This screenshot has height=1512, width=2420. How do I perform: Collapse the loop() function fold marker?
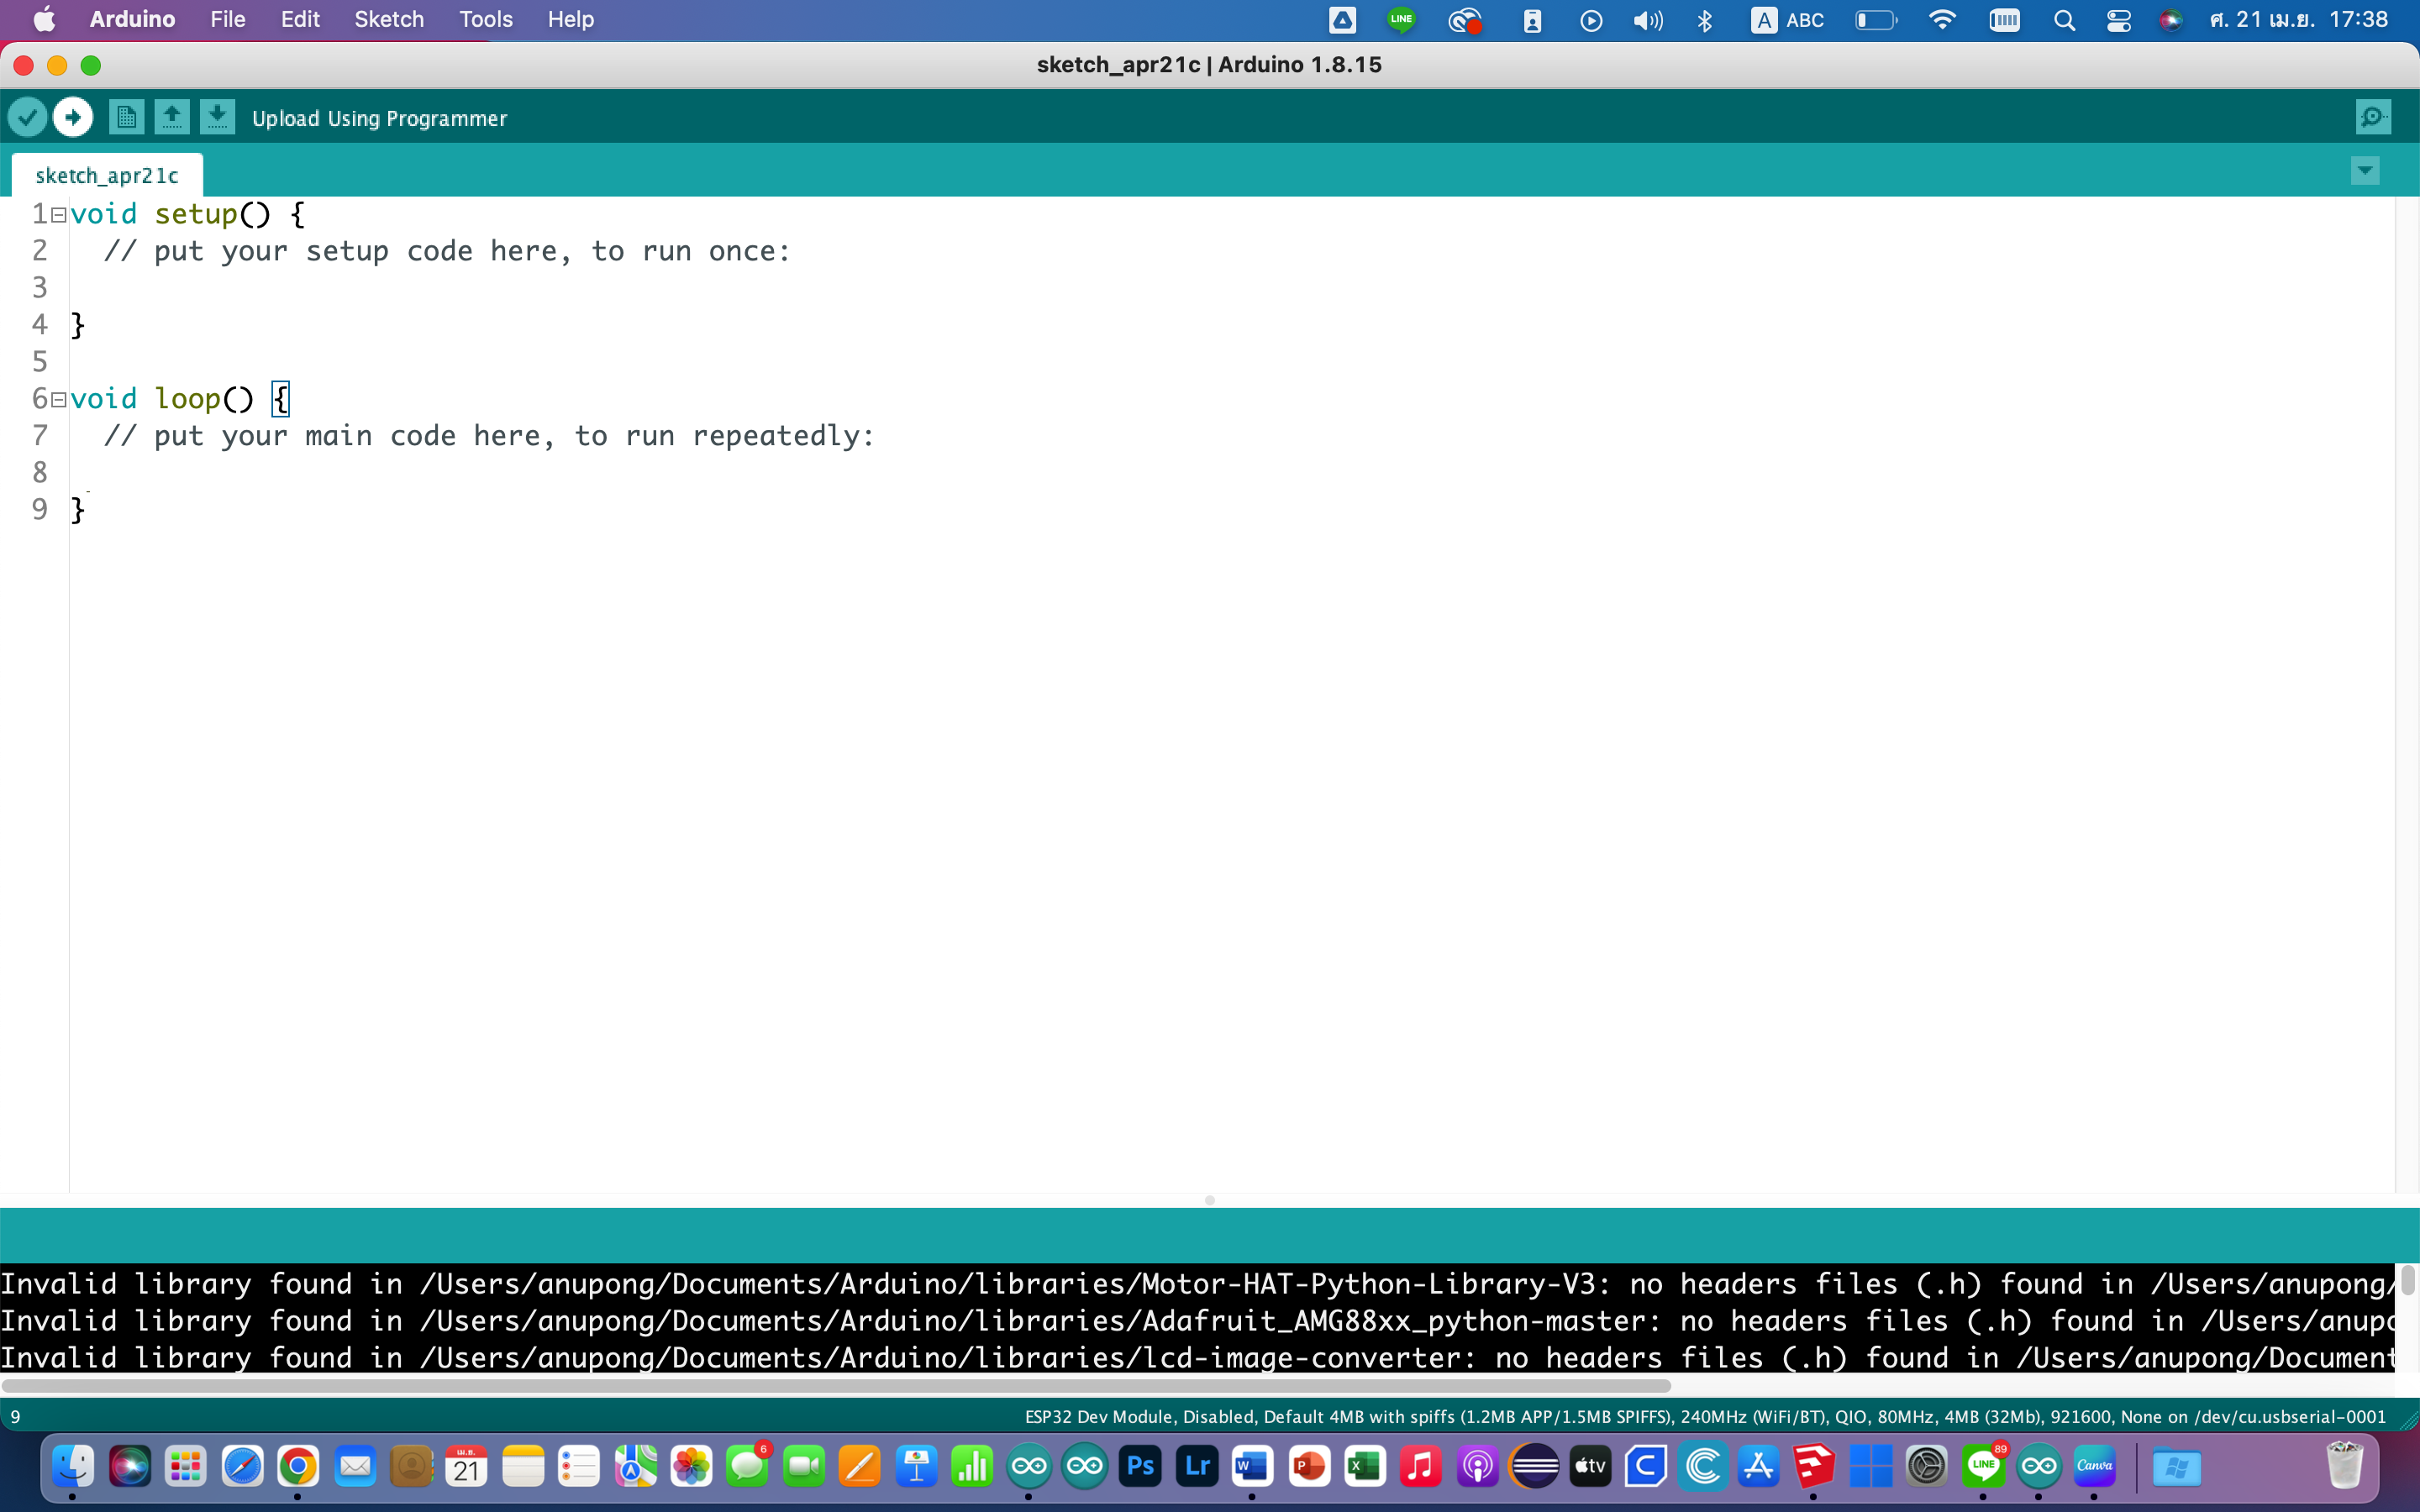(59, 400)
